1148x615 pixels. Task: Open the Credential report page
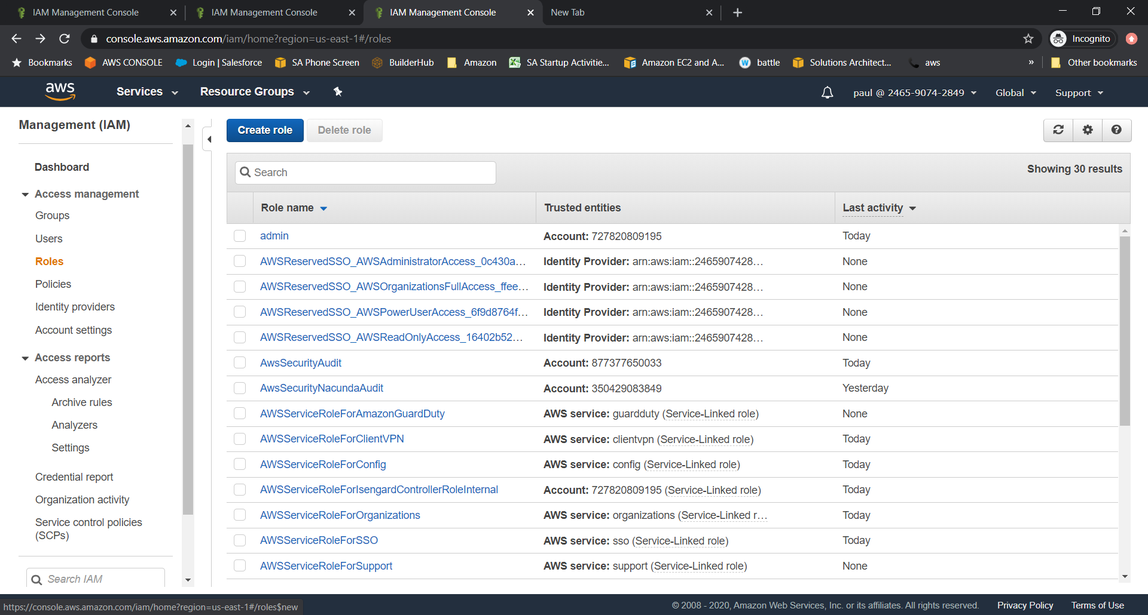(74, 477)
